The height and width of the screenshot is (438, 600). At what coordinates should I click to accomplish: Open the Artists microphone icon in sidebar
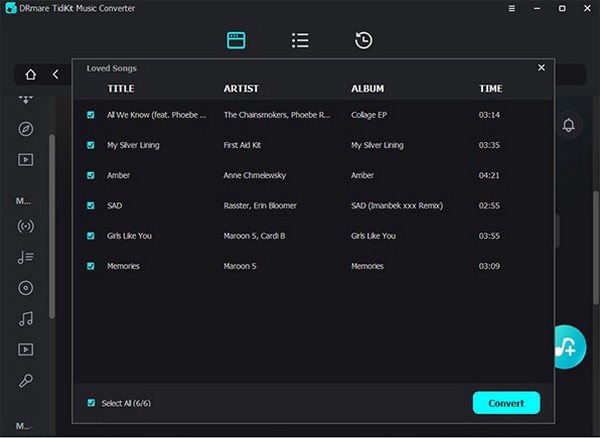[x=26, y=381]
